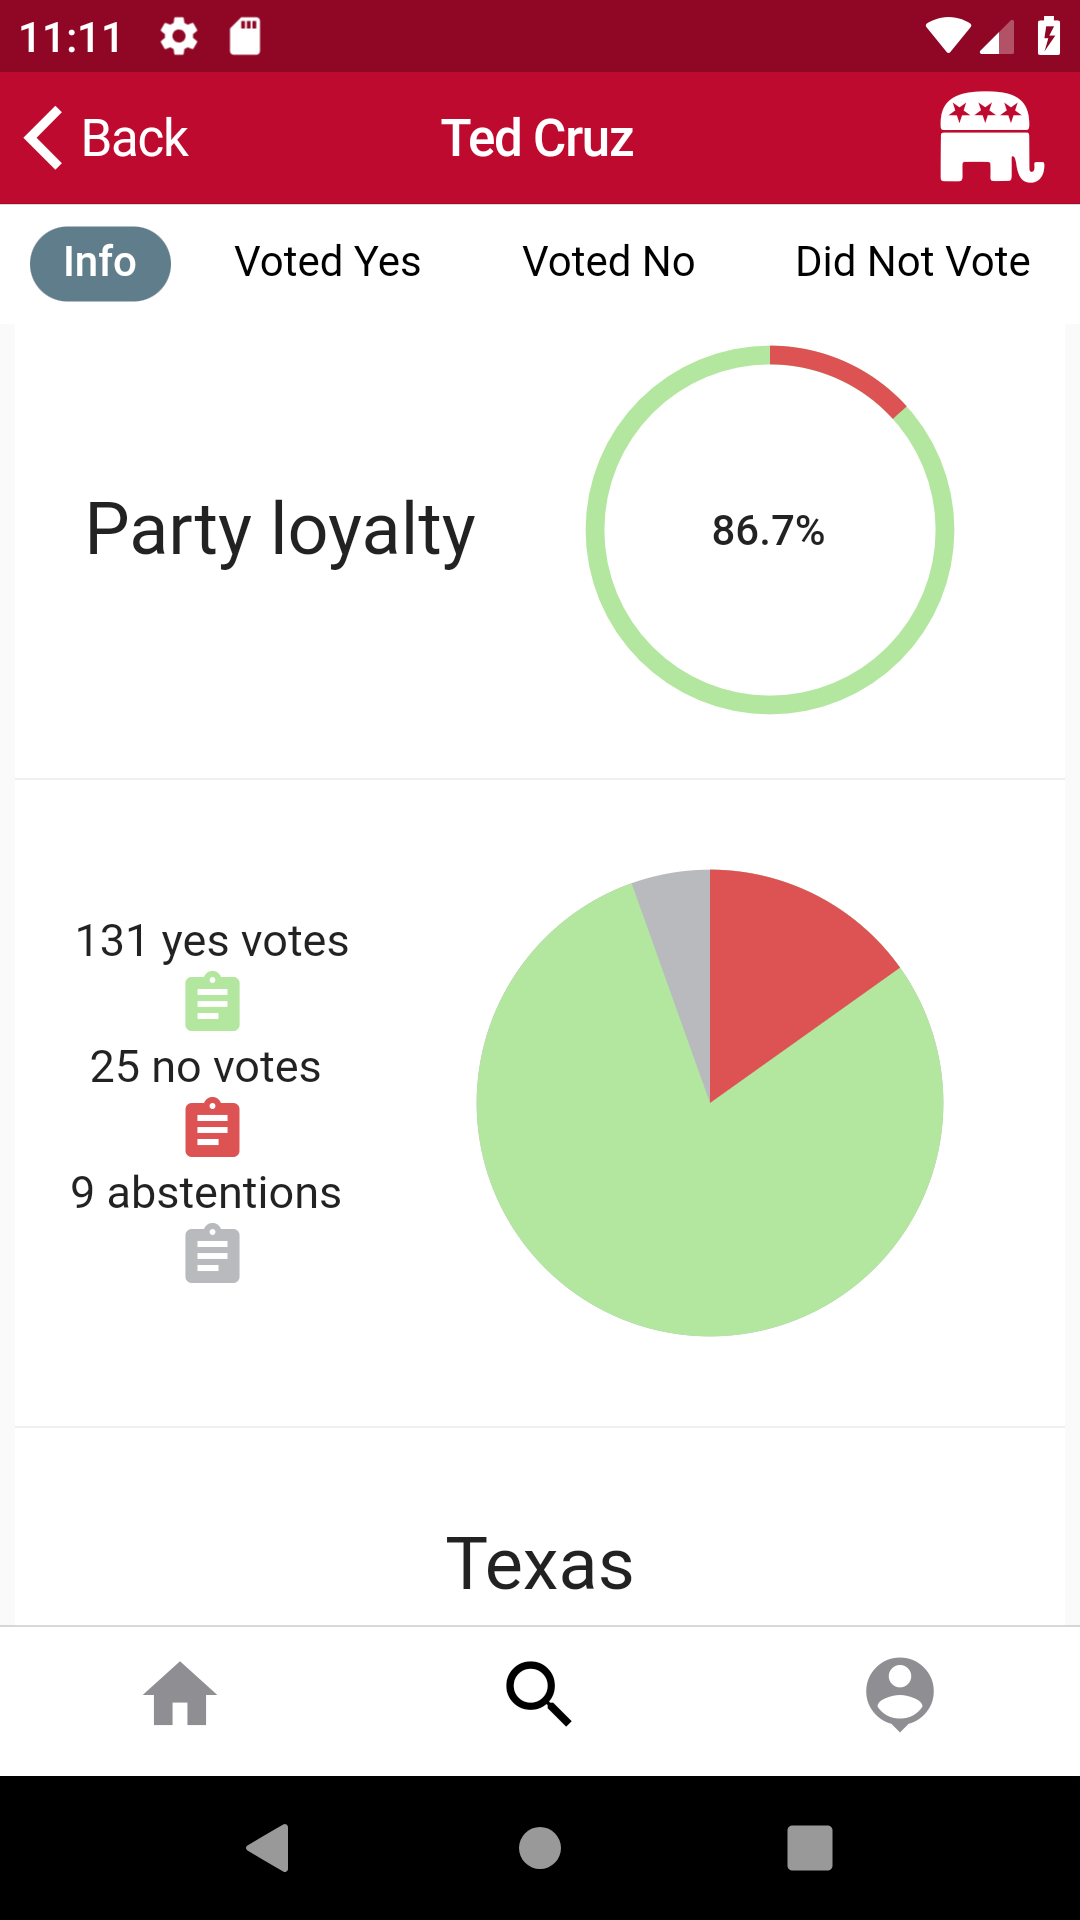Open the Home tab icon
Image resolution: width=1080 pixels, height=1920 pixels.
(x=180, y=1693)
